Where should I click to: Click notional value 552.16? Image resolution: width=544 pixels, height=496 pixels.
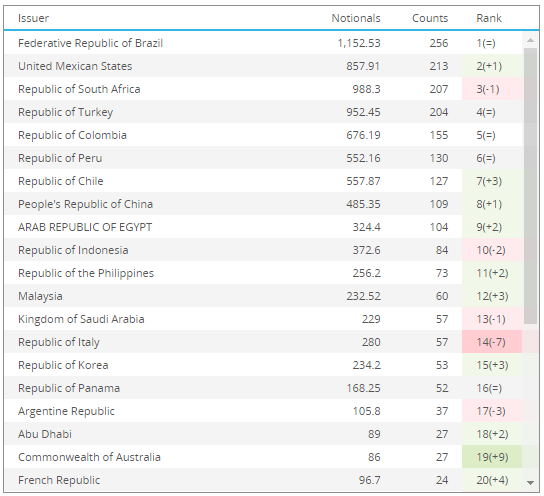363,158
